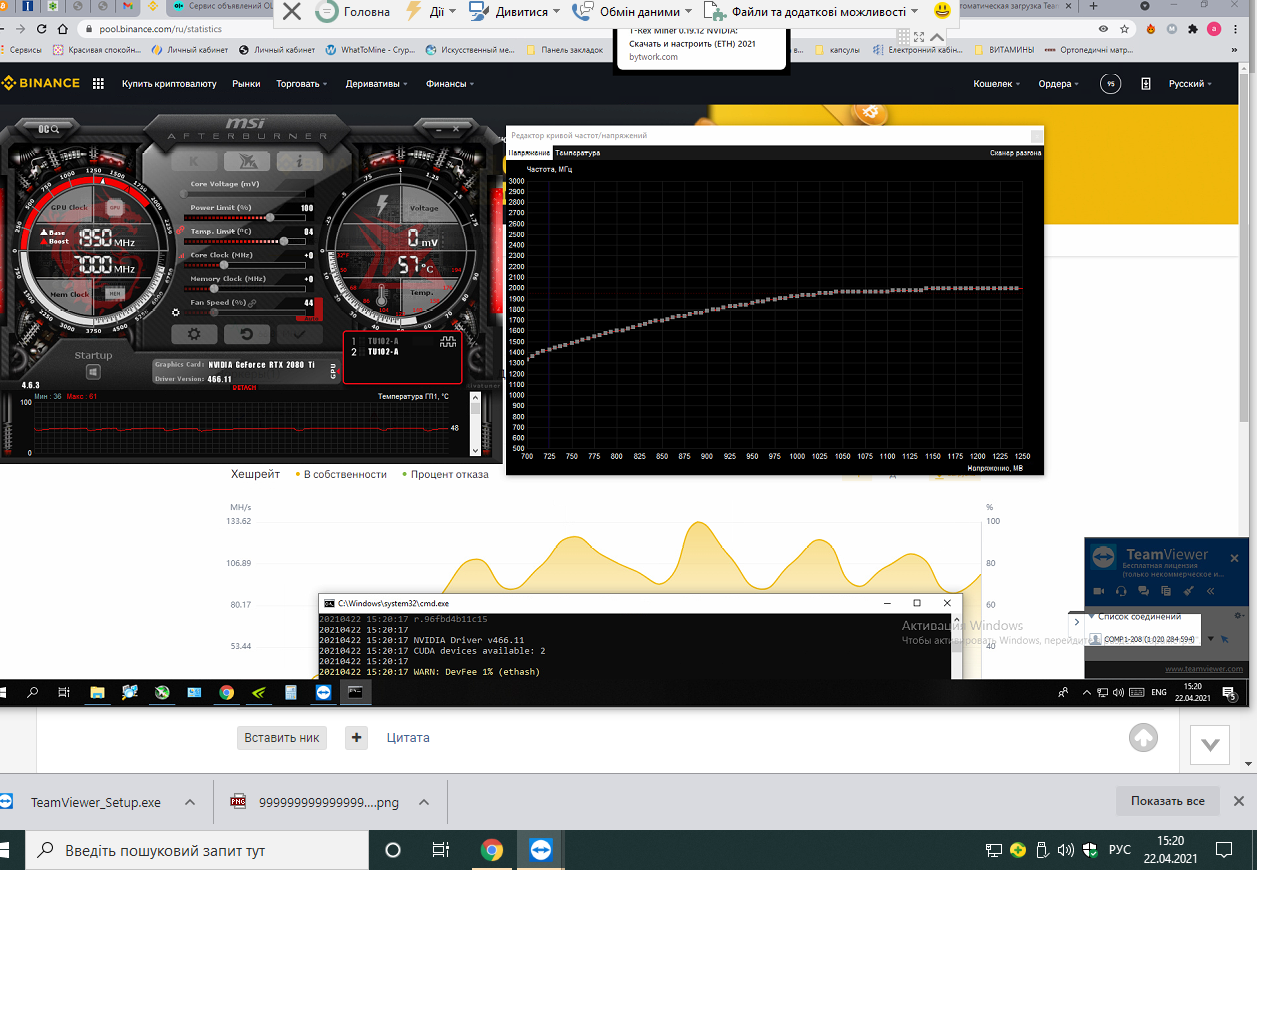
Task: Switch to 'Температура' tab in curve editor
Action: tap(577, 153)
